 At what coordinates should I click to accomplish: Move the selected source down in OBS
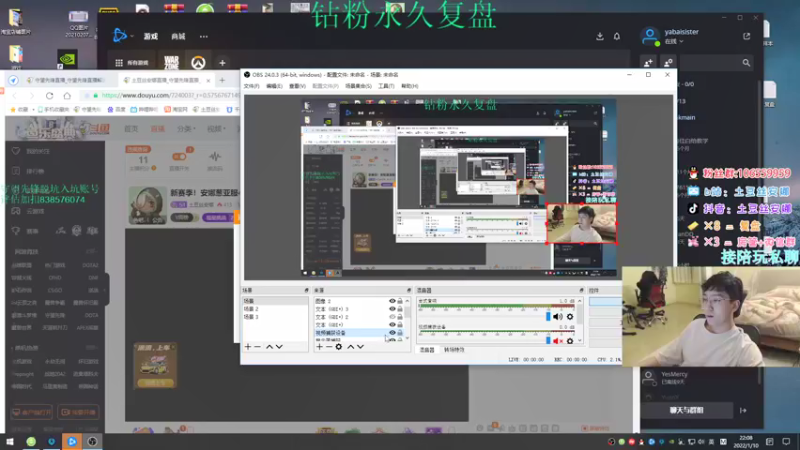point(360,347)
